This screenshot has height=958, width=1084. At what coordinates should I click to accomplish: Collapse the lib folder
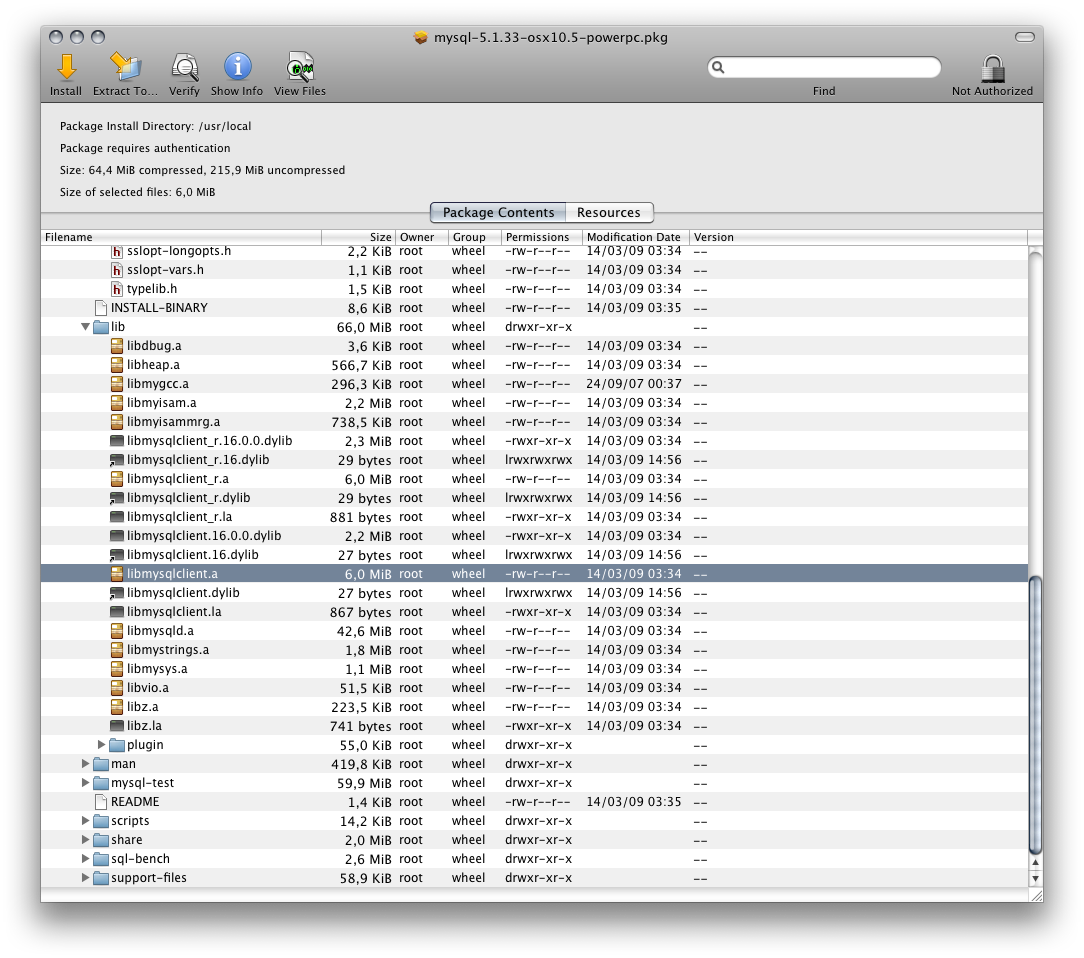tap(85, 327)
